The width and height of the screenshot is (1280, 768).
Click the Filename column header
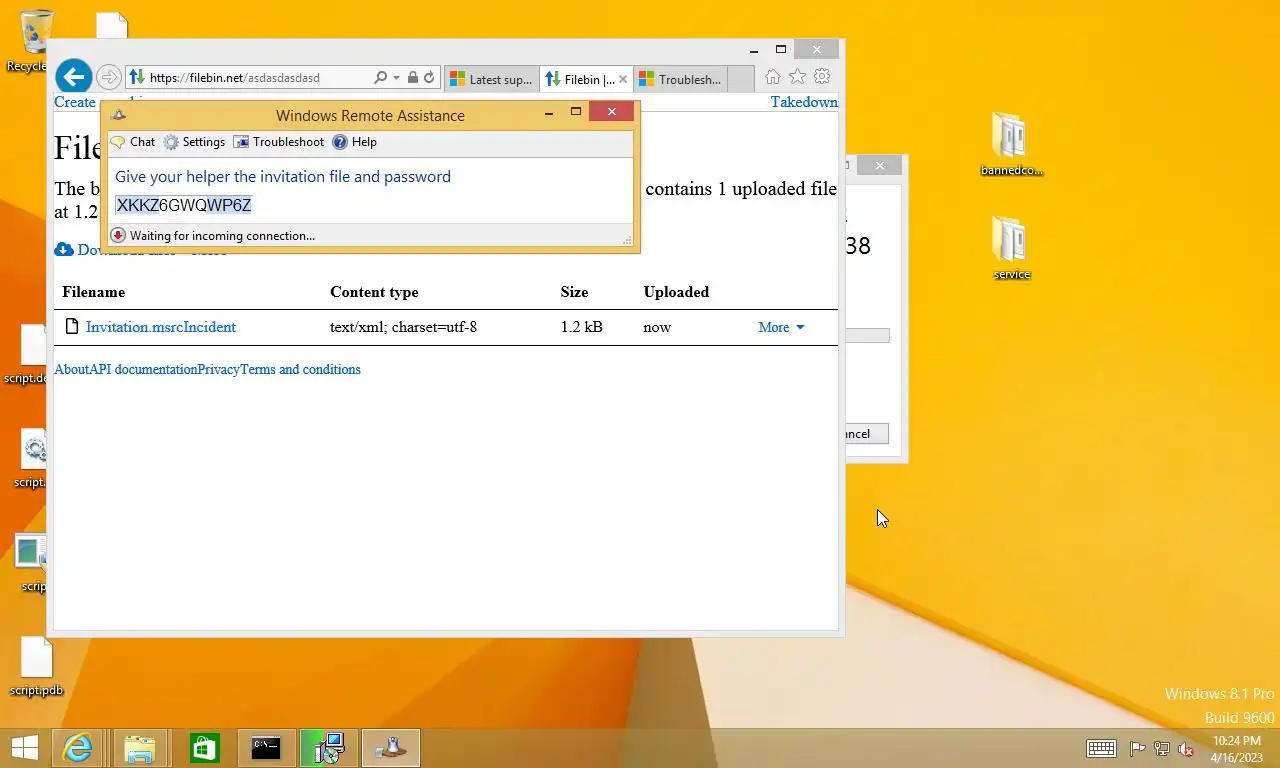click(x=93, y=292)
